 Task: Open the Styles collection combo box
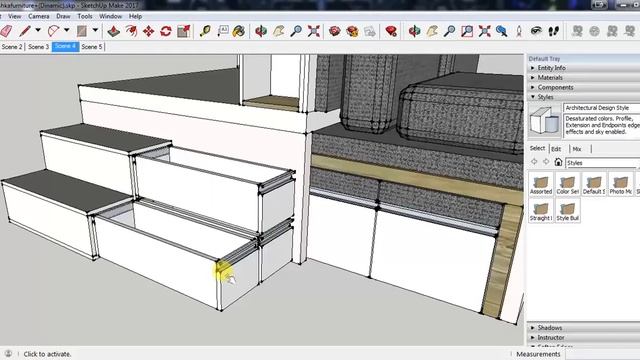pos(602,163)
